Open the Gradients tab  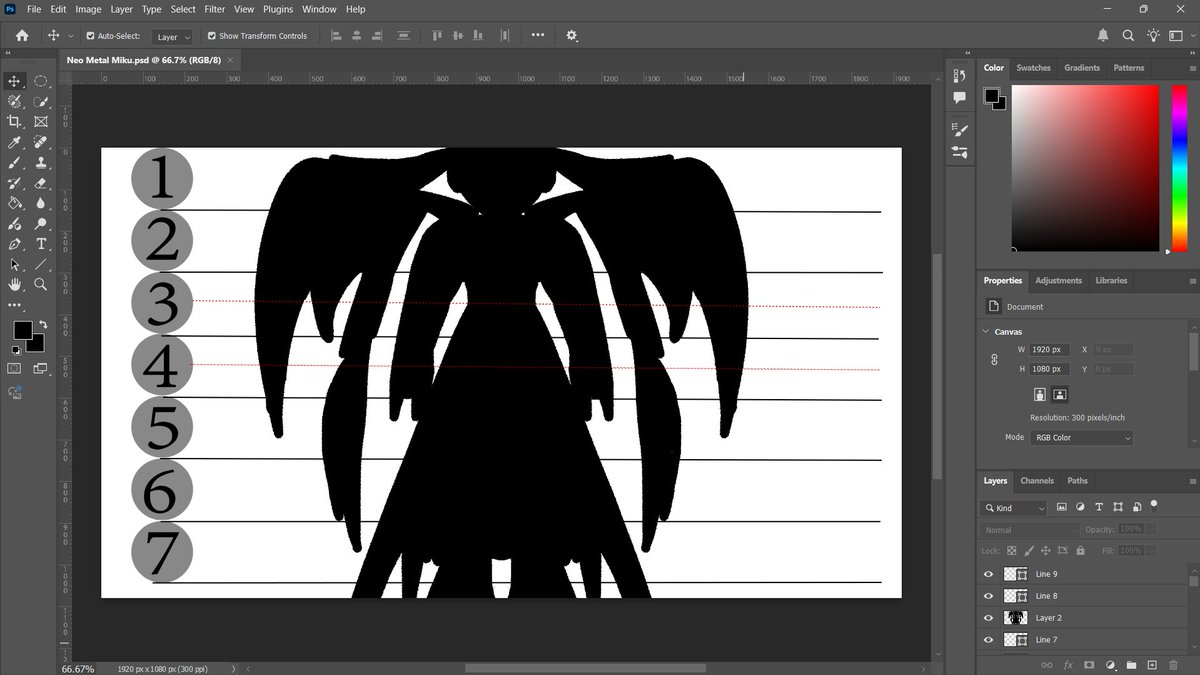[1081, 68]
